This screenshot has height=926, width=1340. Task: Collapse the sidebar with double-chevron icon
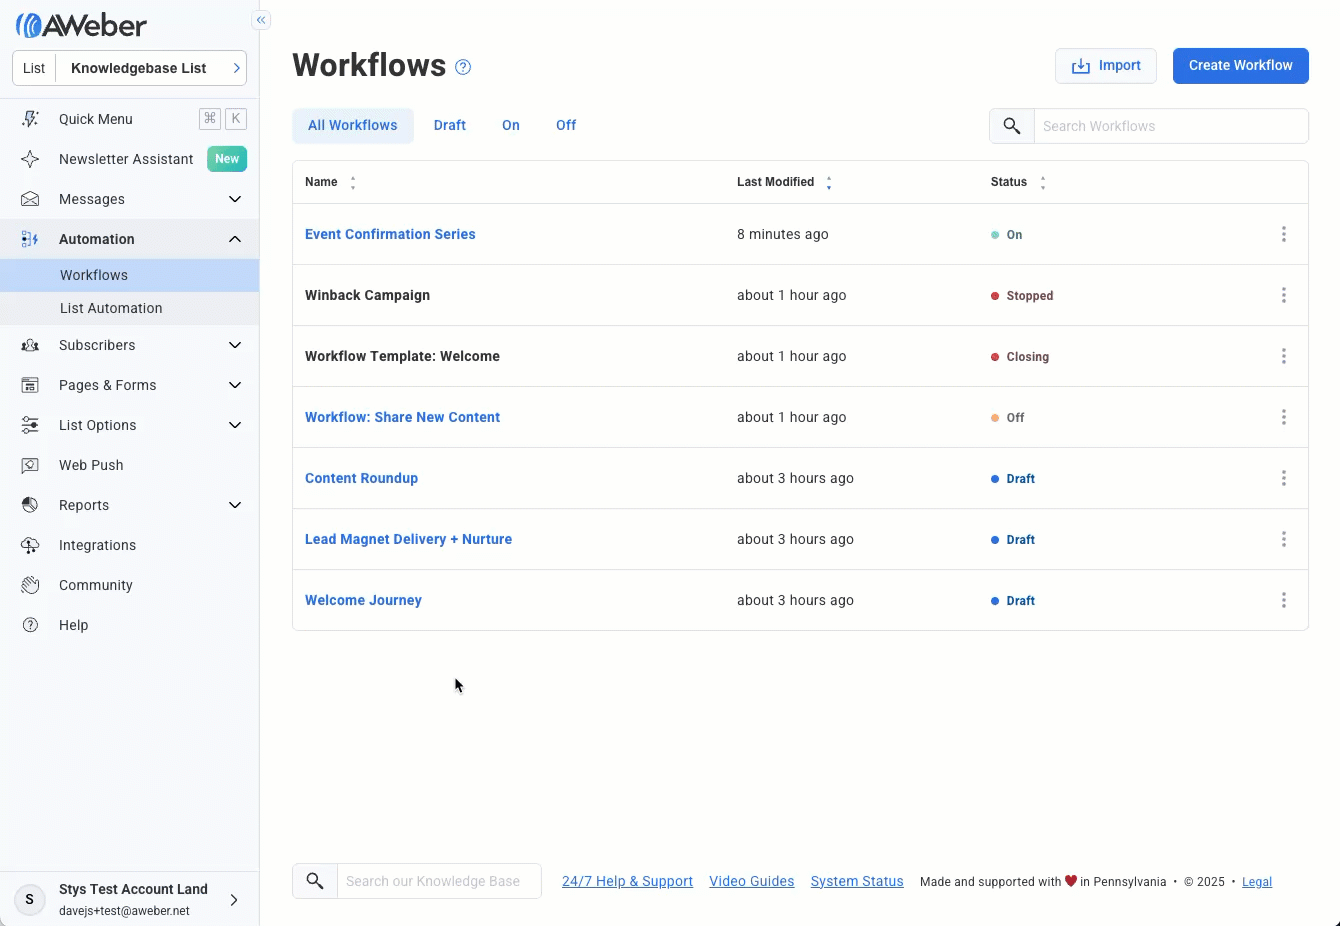pos(261,20)
